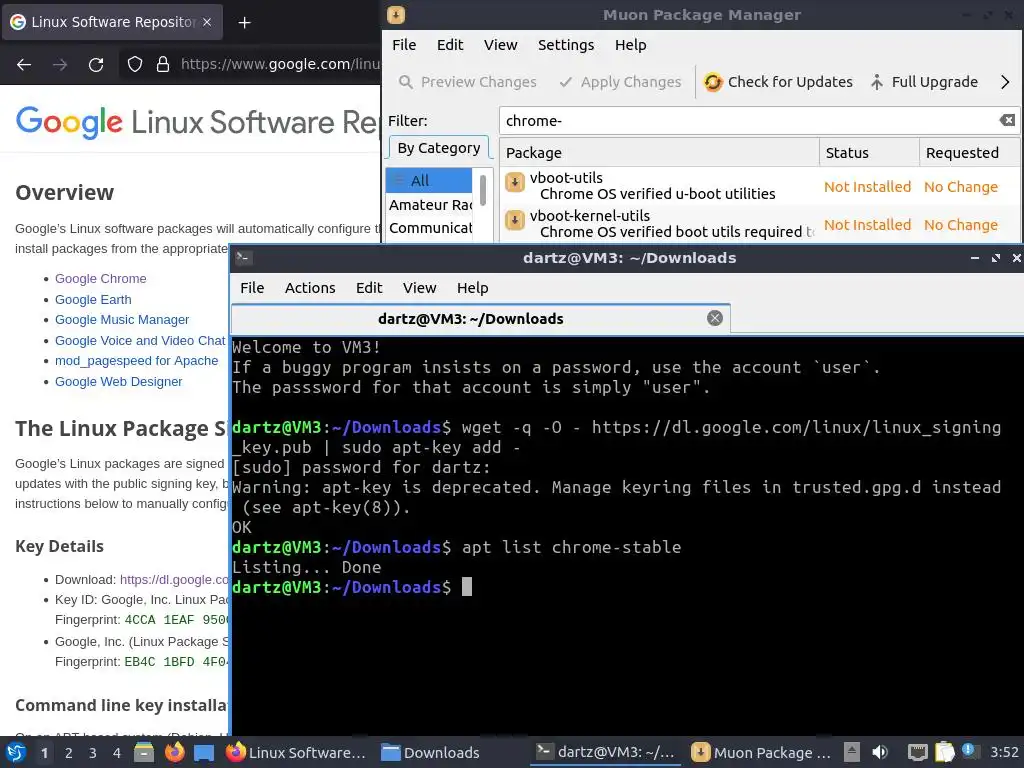Open the Muon File menu
Viewport: 1024px width, 768px height.
click(404, 44)
